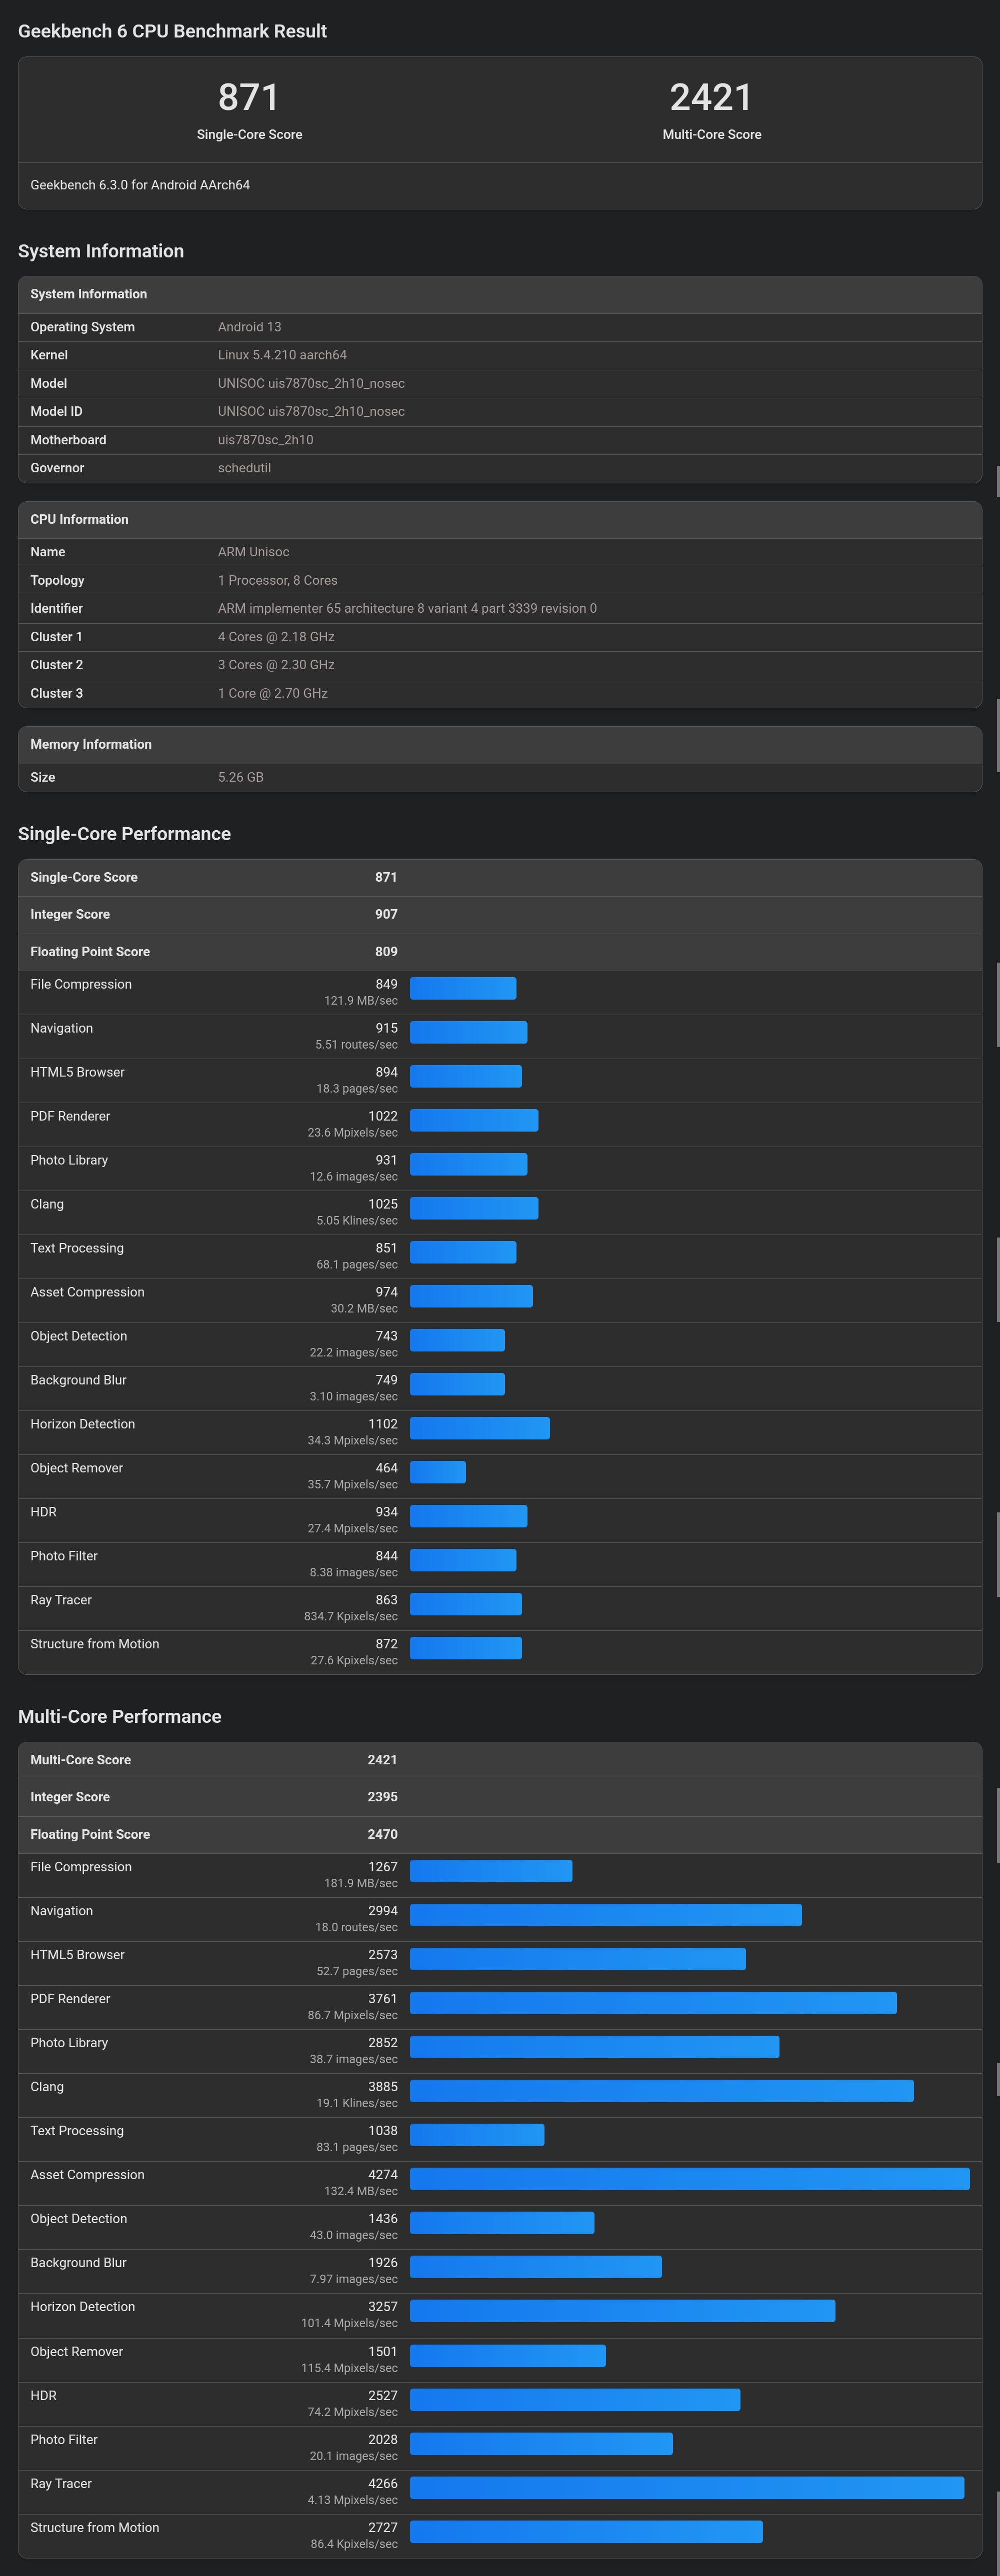Click multi-core PDF Renderer score 3761
Image resolution: width=1000 pixels, height=2576 pixels.
tap(383, 1999)
